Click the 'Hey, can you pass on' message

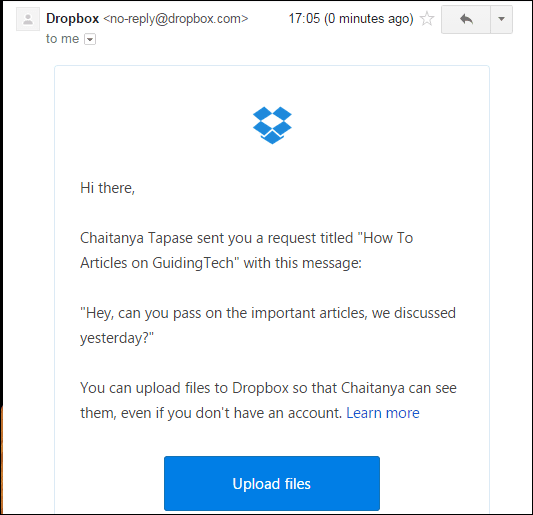click(x=268, y=325)
